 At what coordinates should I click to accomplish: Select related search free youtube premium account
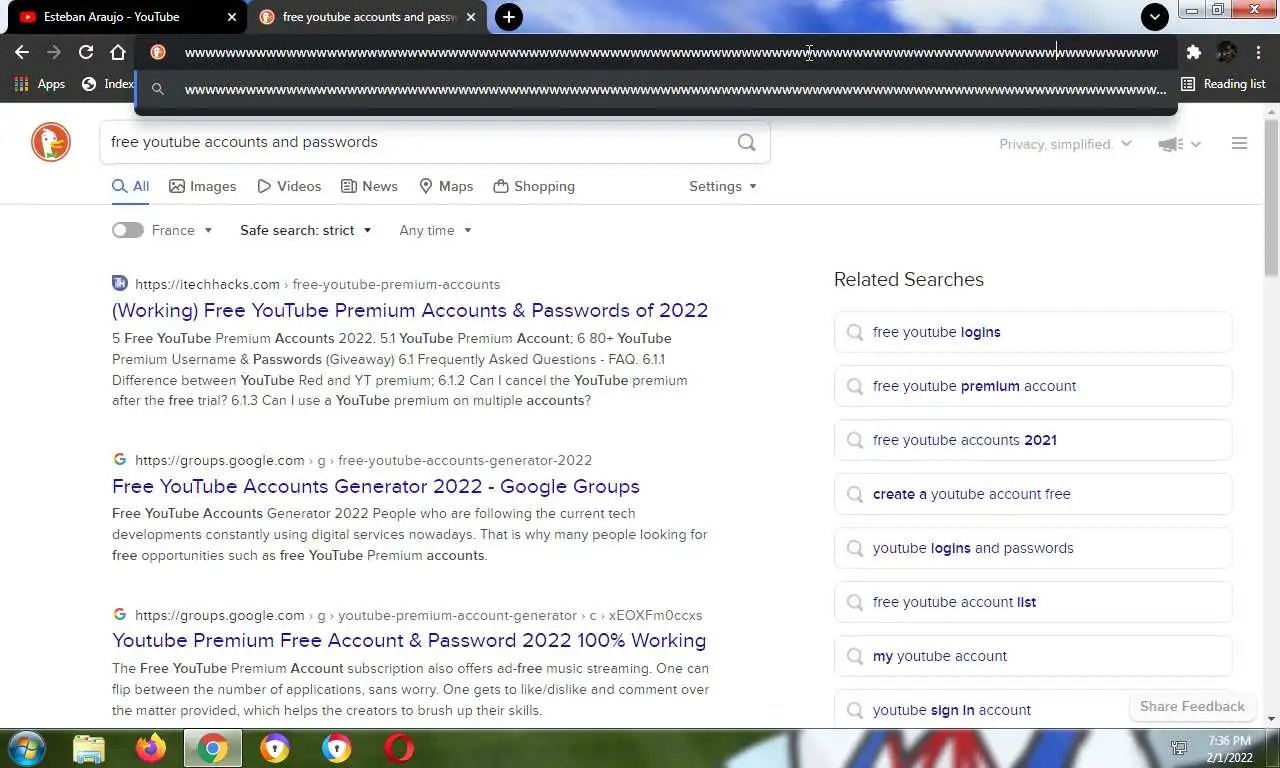coord(1033,386)
